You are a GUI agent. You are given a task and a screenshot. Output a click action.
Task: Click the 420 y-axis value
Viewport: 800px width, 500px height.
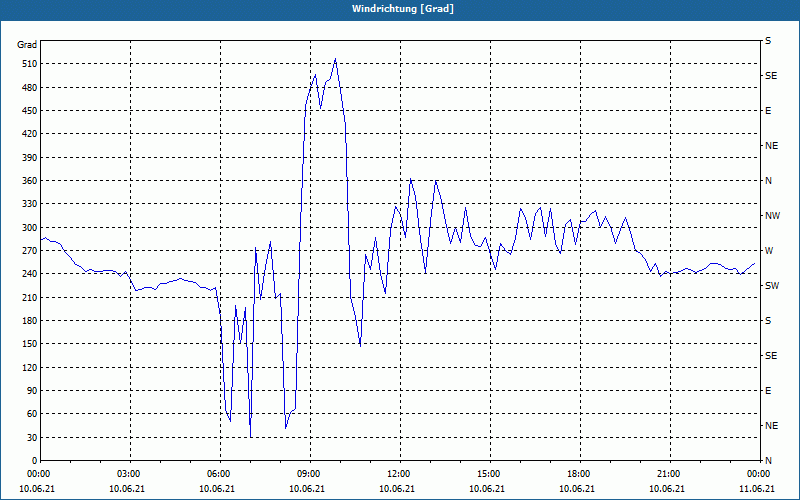(29, 134)
